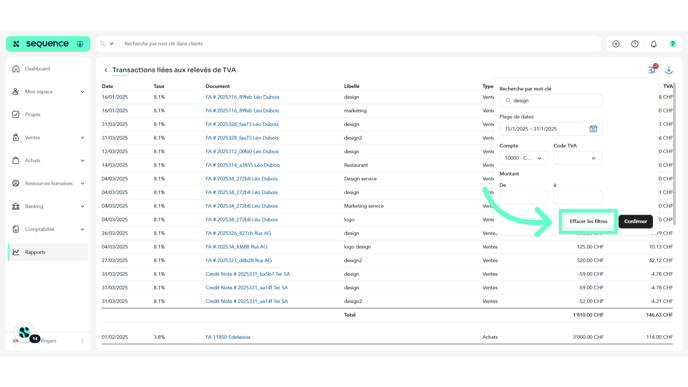This screenshot has width=688, height=387.
Task: Expand Ventes chevron
Action: point(82,138)
